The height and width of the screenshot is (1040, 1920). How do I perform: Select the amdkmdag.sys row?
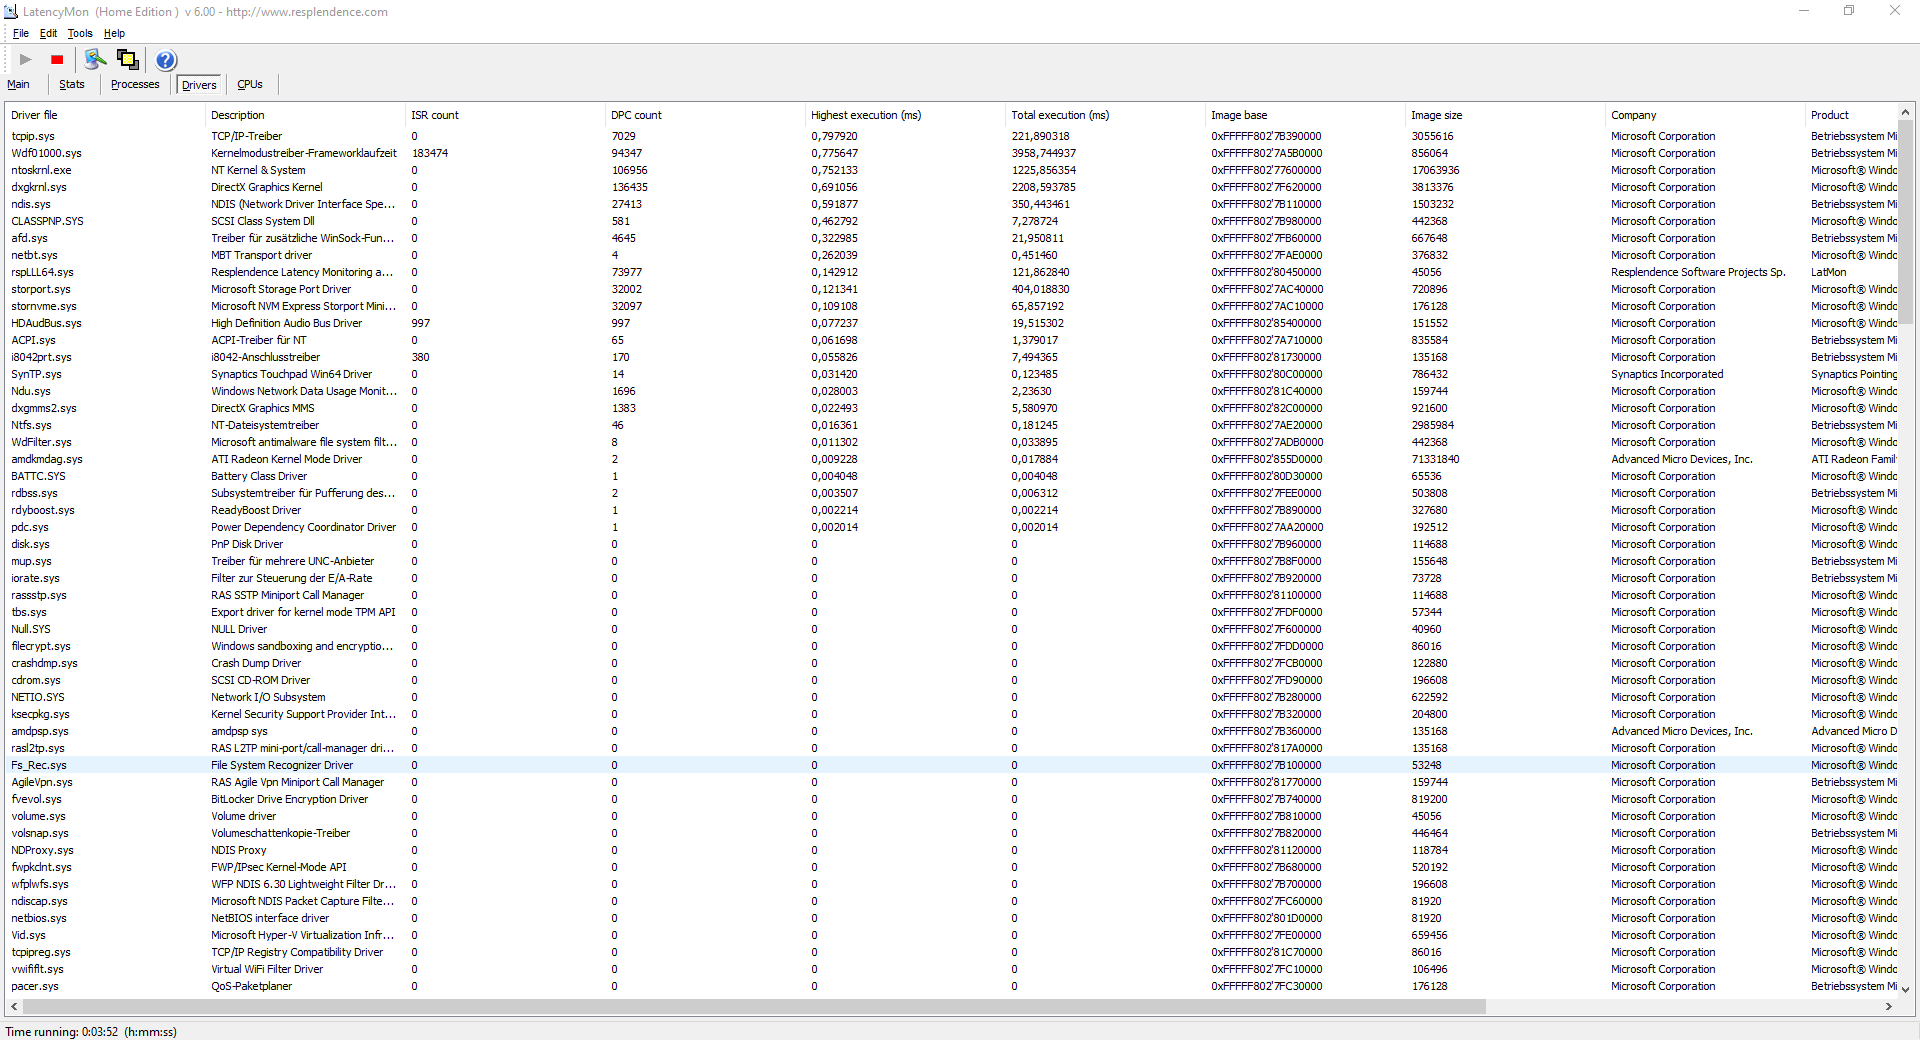tap(951, 459)
